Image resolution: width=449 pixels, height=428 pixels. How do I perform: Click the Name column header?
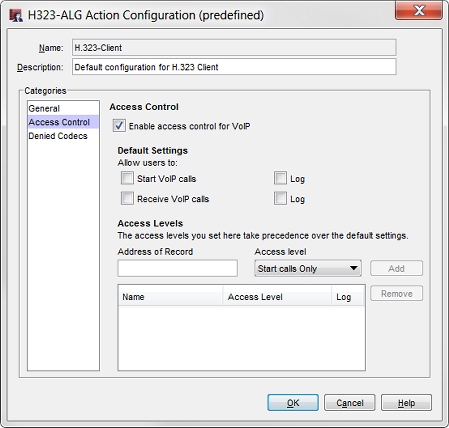pyautogui.click(x=170, y=296)
